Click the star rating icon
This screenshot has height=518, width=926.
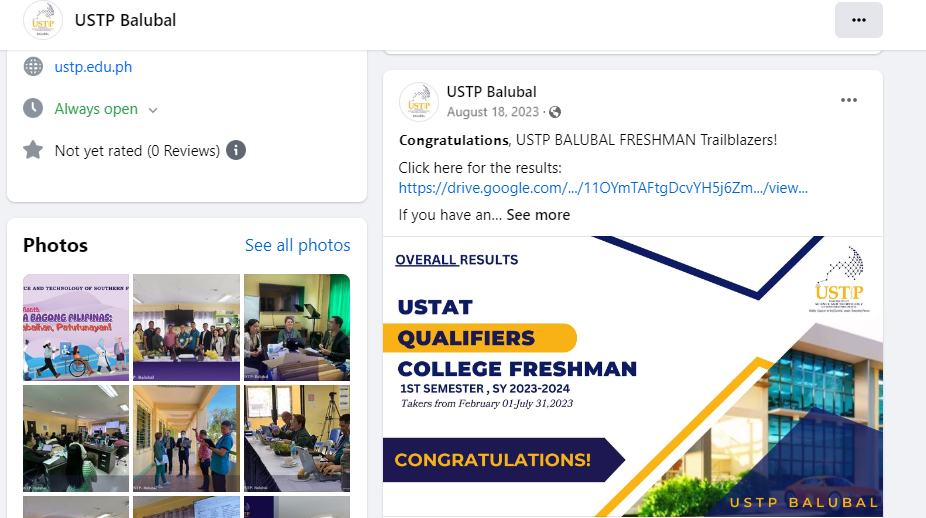33,150
